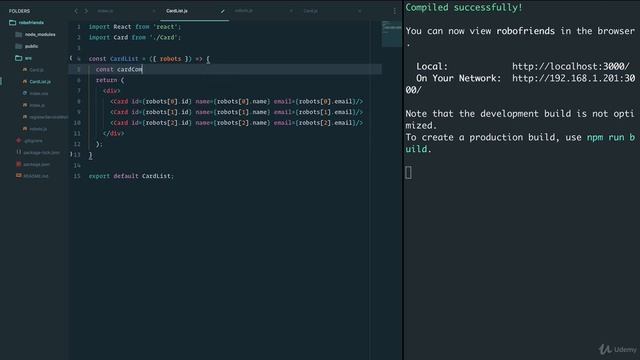Click the terminal cursor block
The height and width of the screenshot is (360, 640).
409,173
